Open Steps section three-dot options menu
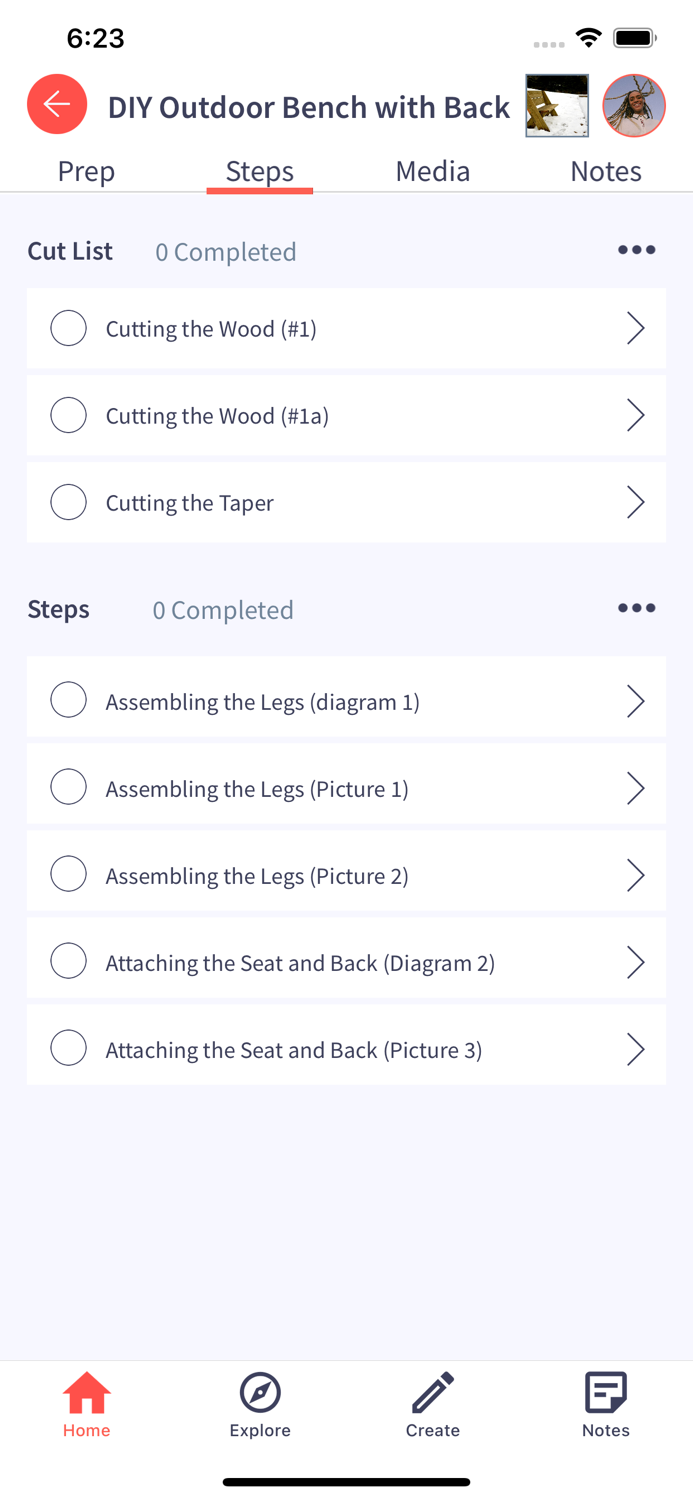This screenshot has width=693, height=1500. (636, 608)
